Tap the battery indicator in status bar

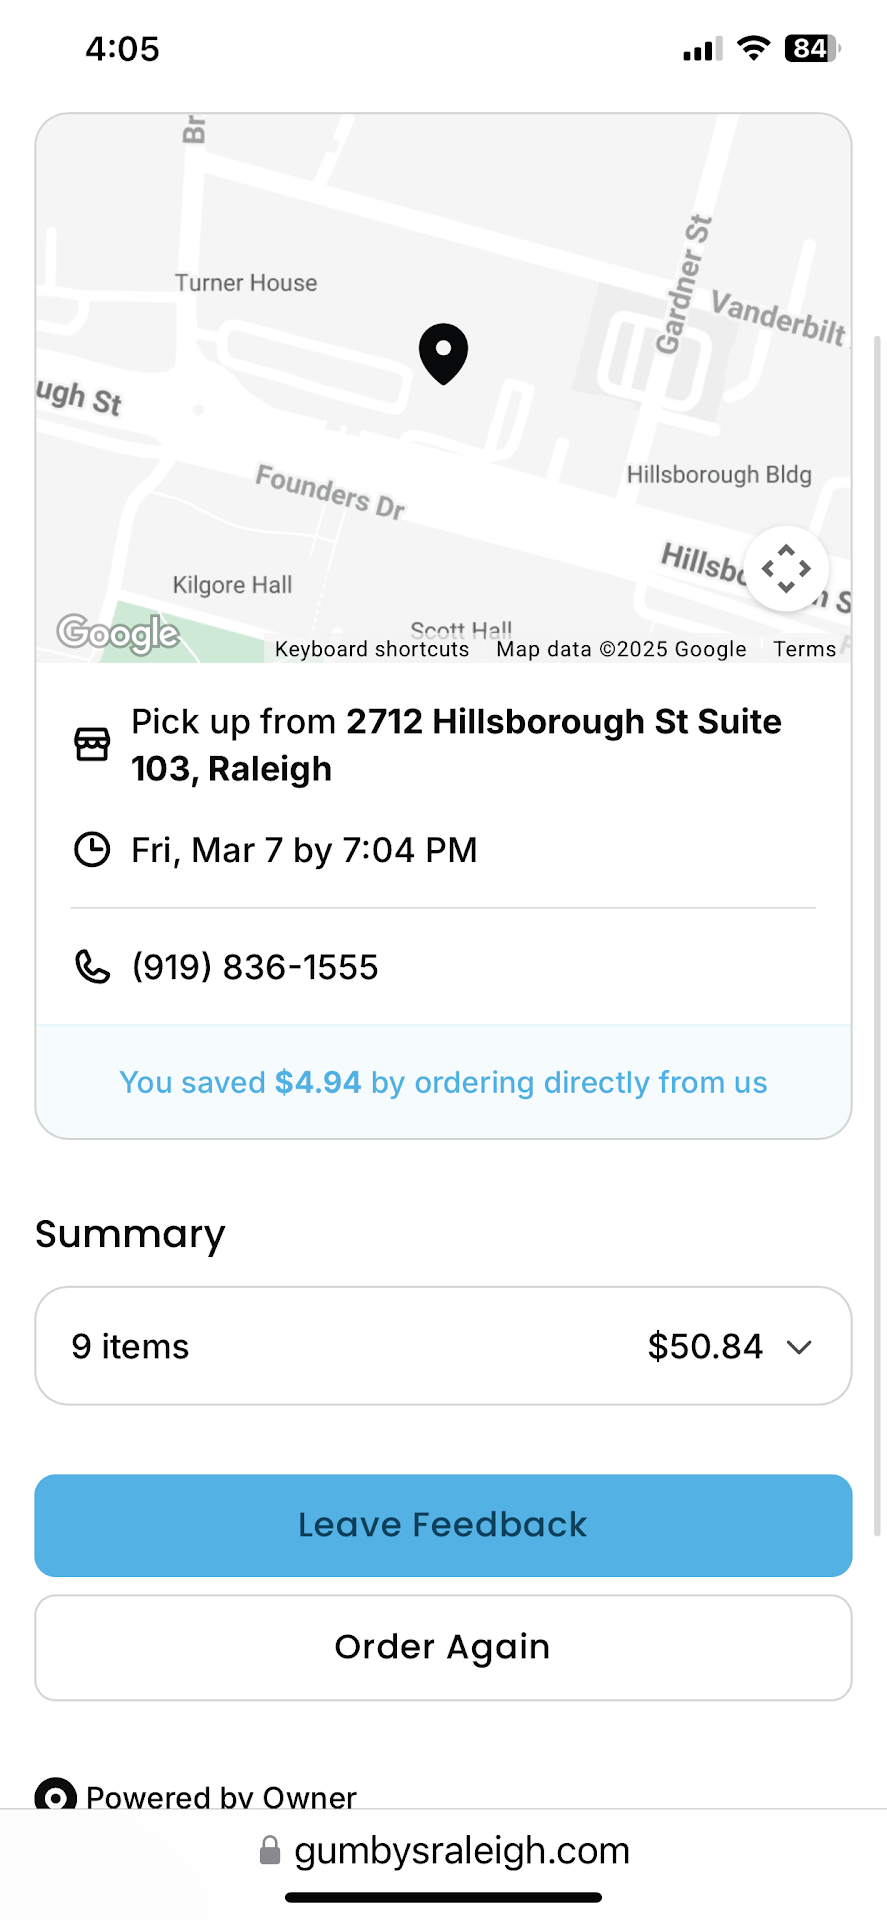pos(812,48)
